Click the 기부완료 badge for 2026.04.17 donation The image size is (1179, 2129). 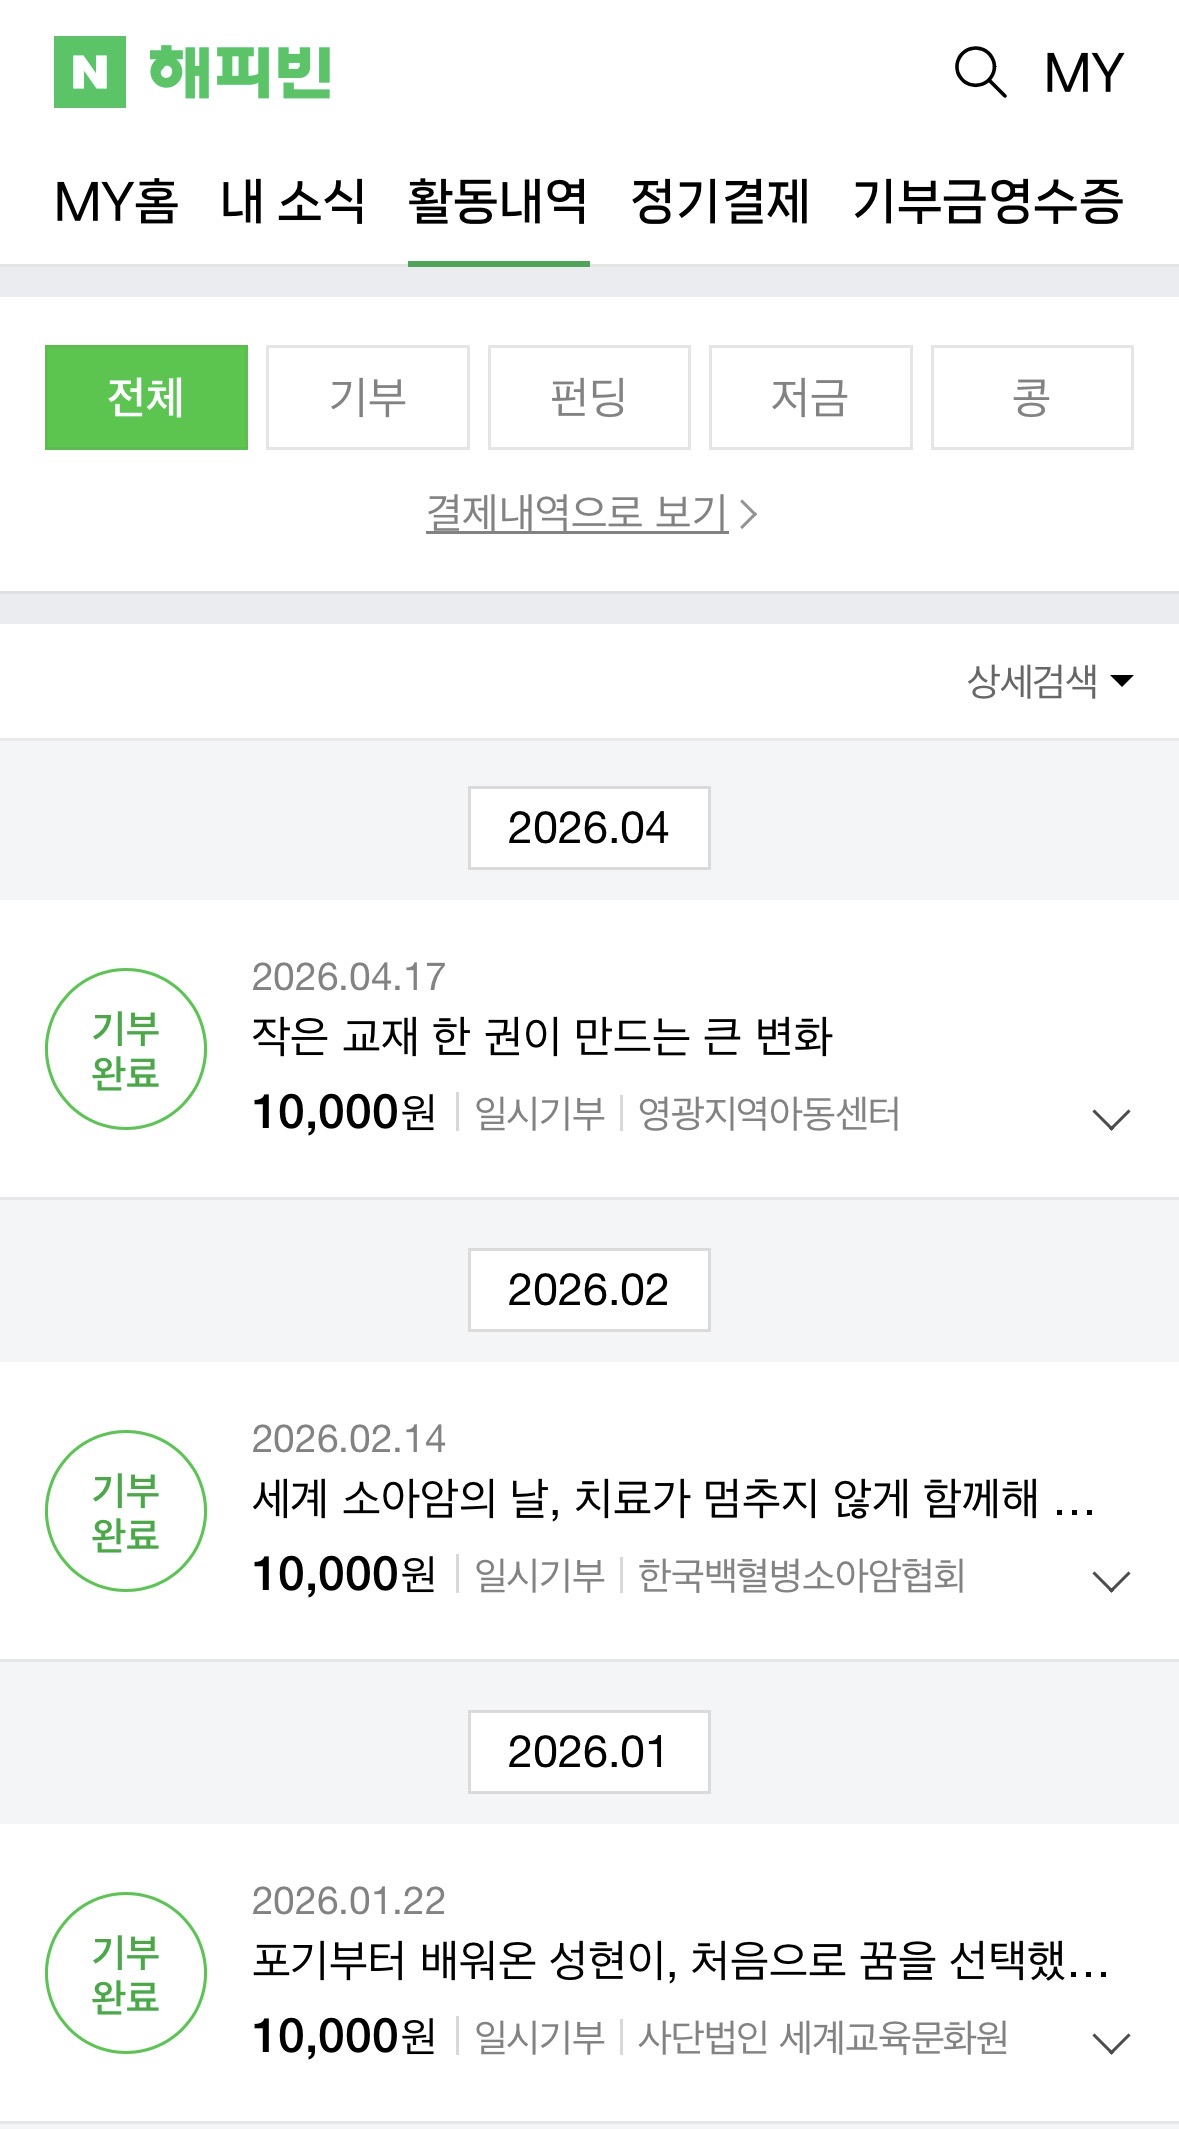[126, 1049]
